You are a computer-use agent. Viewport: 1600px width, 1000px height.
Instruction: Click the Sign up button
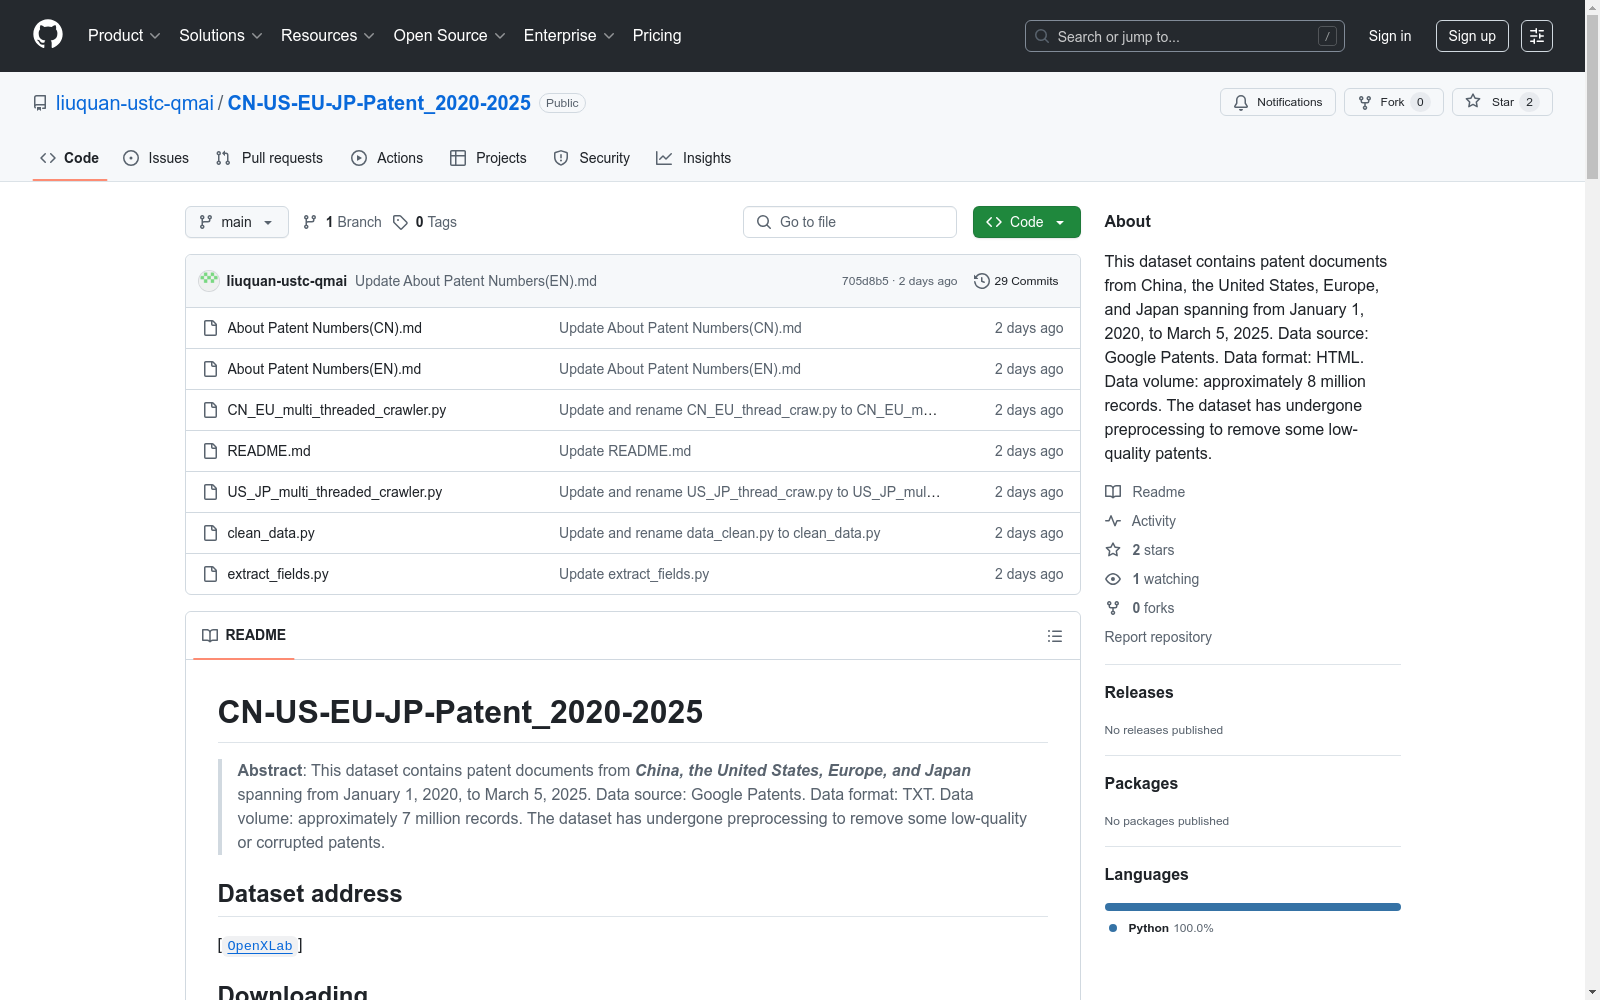tap(1472, 36)
